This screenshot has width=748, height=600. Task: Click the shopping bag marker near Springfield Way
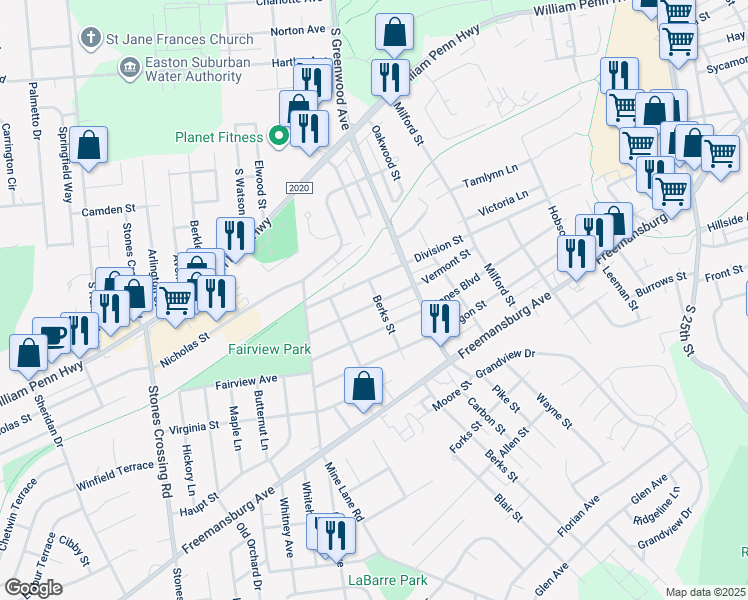[x=88, y=148]
